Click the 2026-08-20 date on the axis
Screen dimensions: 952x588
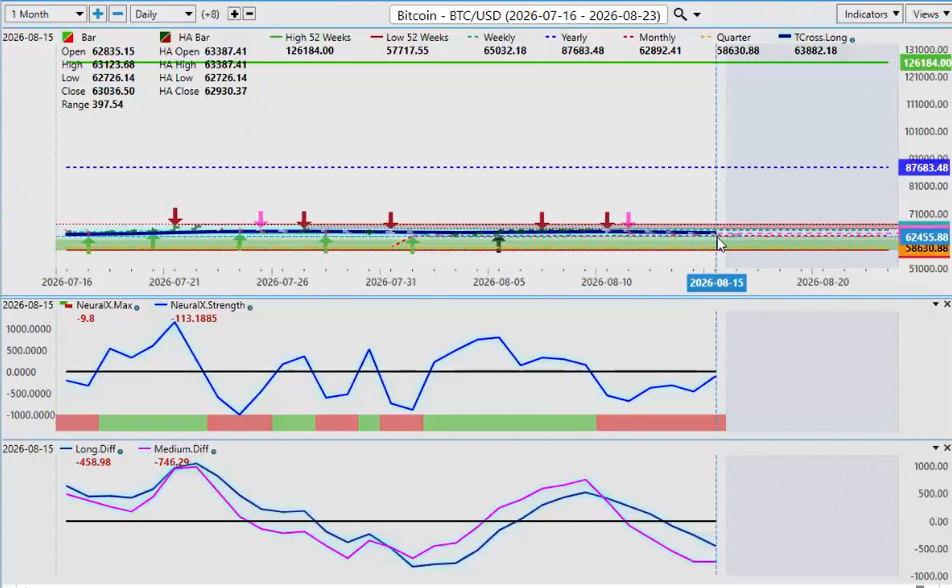823,282
